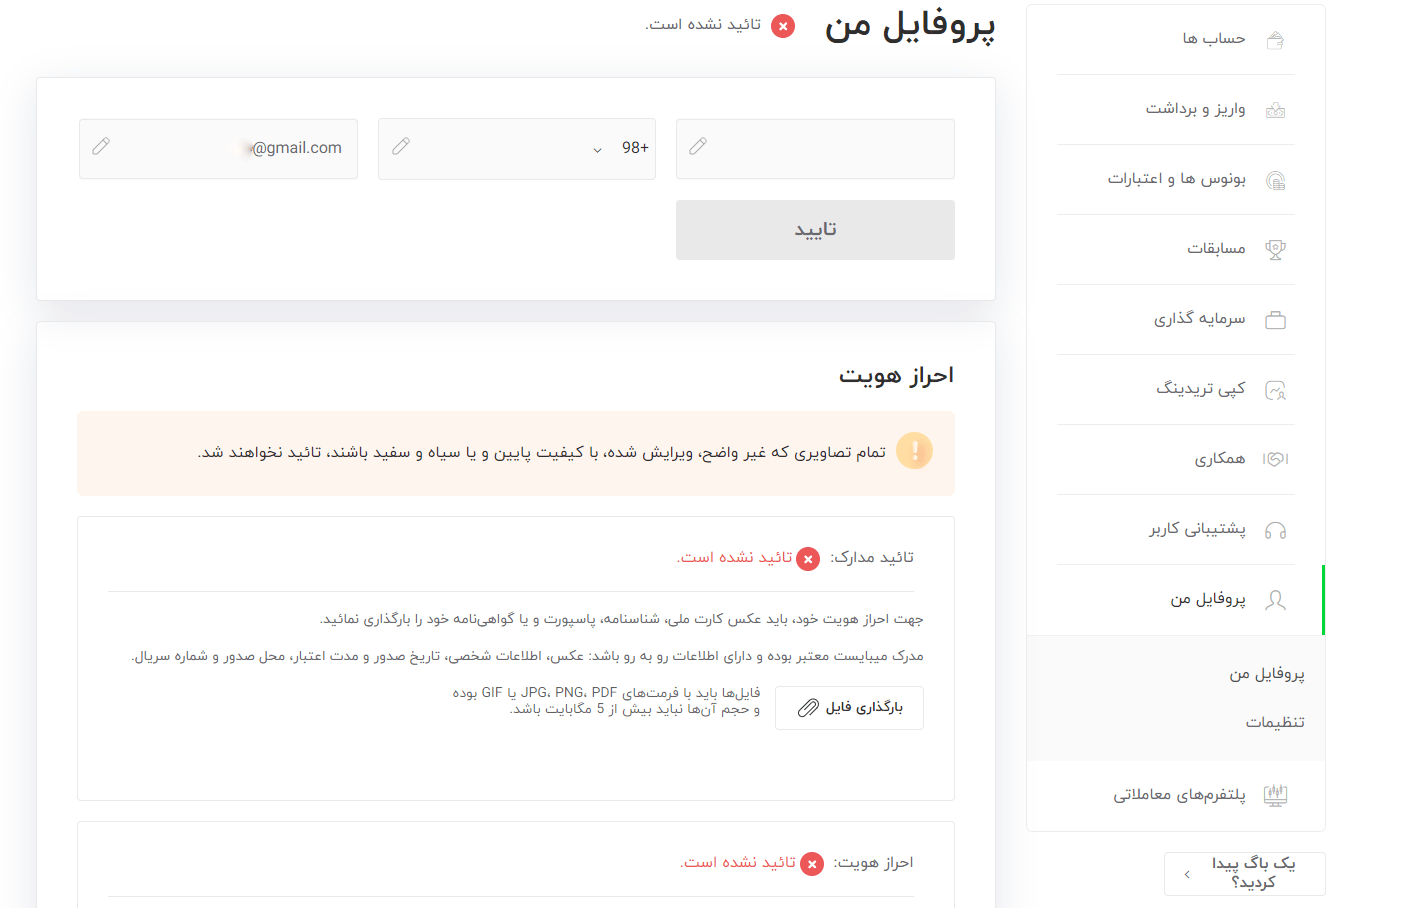Image resolution: width=1402 pixels, height=908 pixels.
Task: Click pencil icon in the phone number field
Action: coord(401,147)
